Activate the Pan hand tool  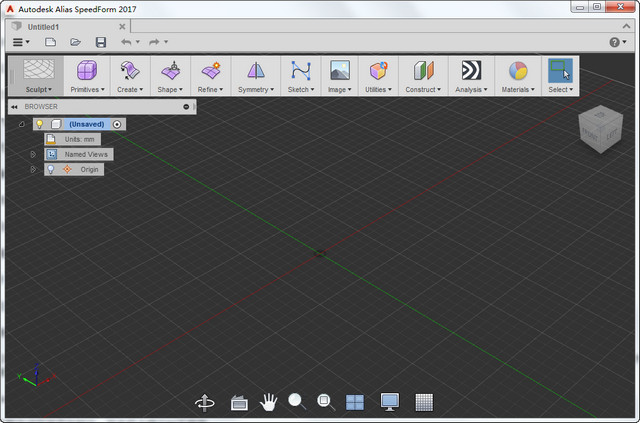[x=269, y=402]
